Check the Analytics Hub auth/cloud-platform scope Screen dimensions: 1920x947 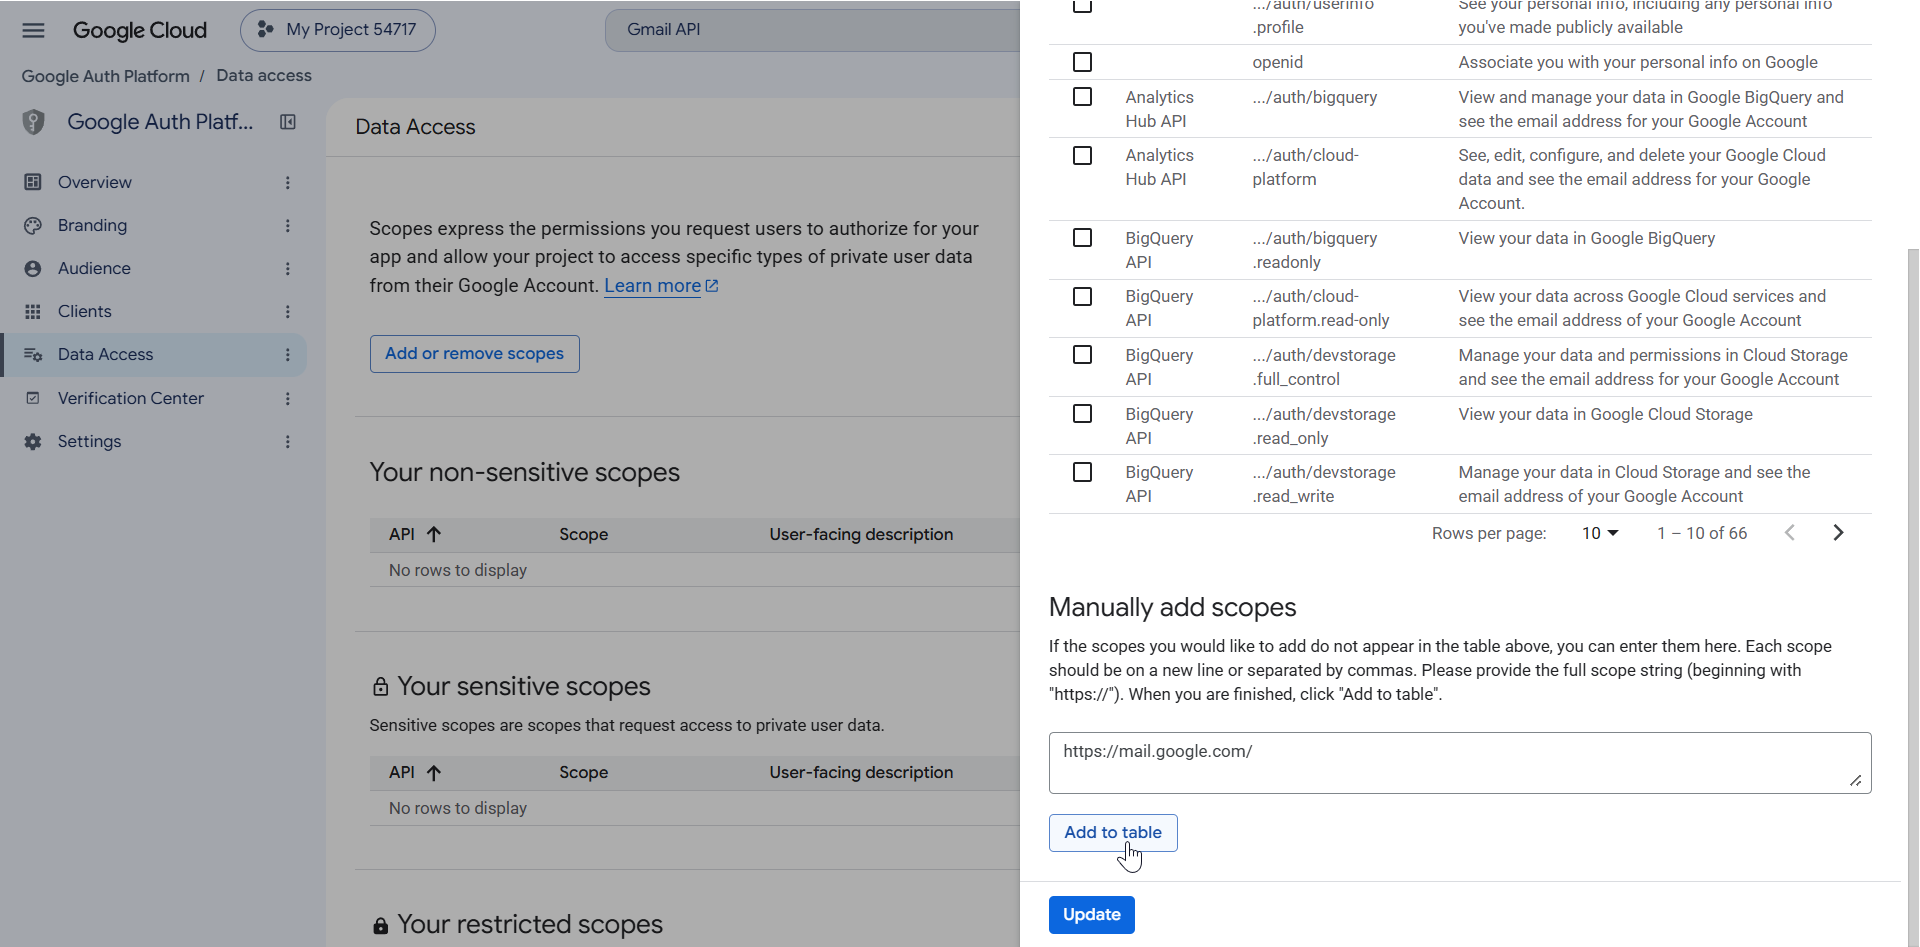click(x=1082, y=155)
